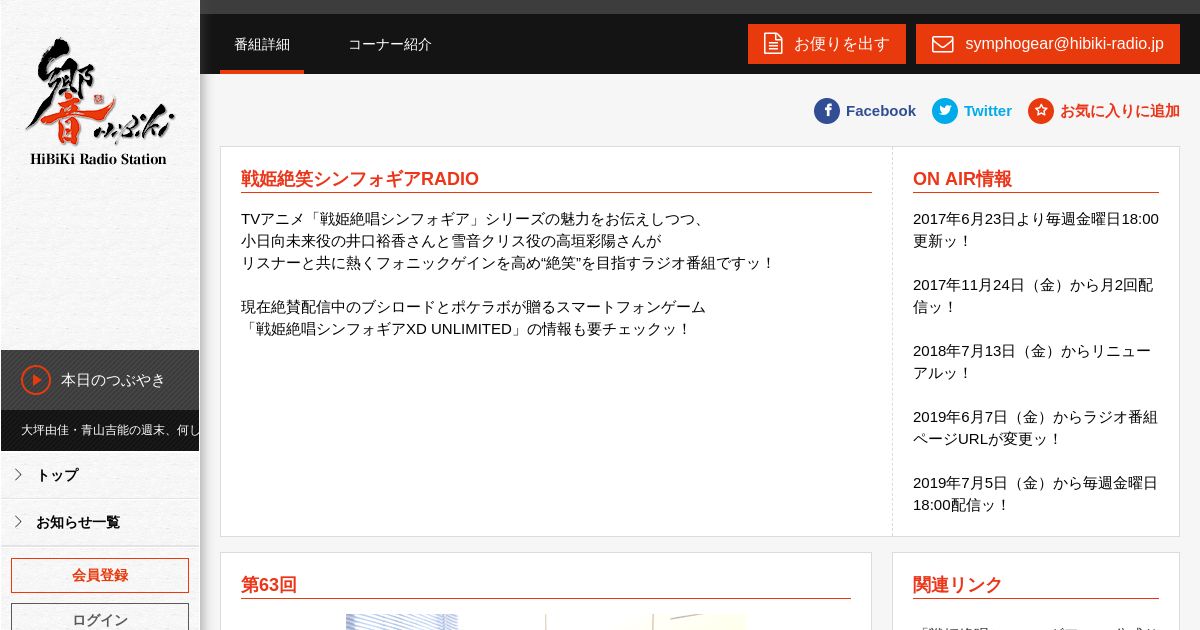Click the 戦姫絶笑シンフォギアRADIO heading
The width and height of the screenshot is (1200, 630).
(x=360, y=179)
